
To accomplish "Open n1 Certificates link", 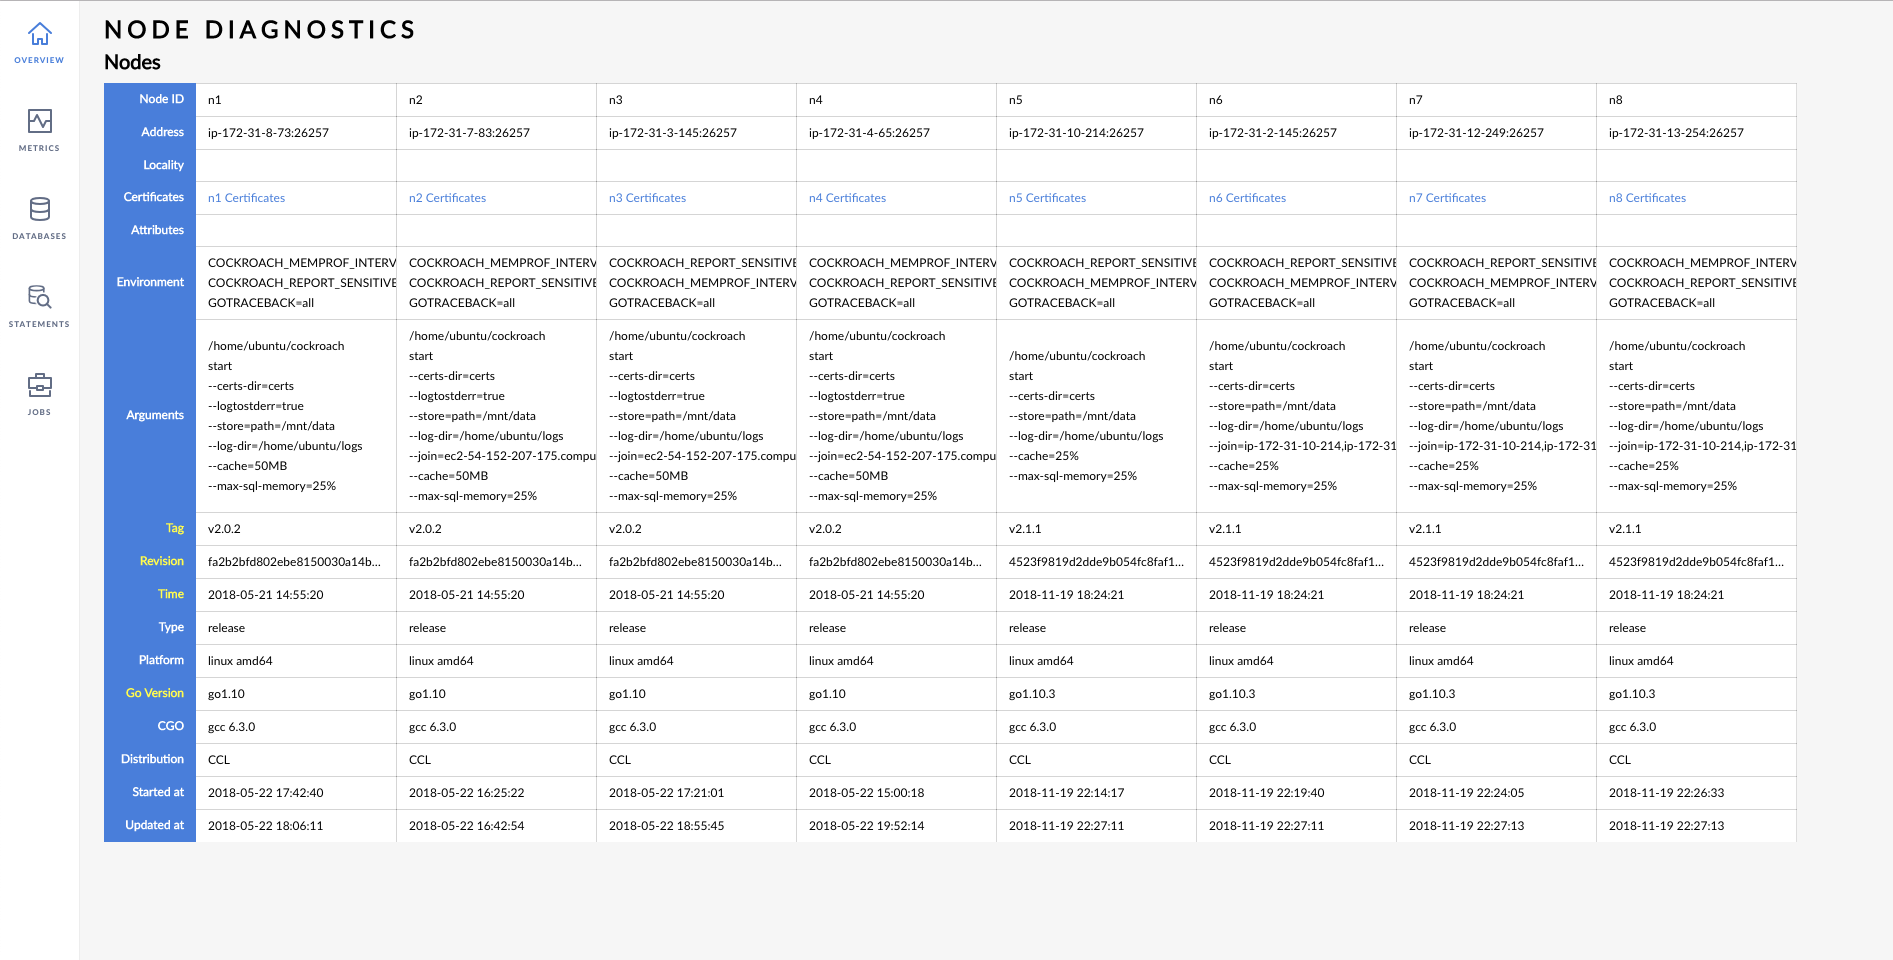I will (245, 197).
